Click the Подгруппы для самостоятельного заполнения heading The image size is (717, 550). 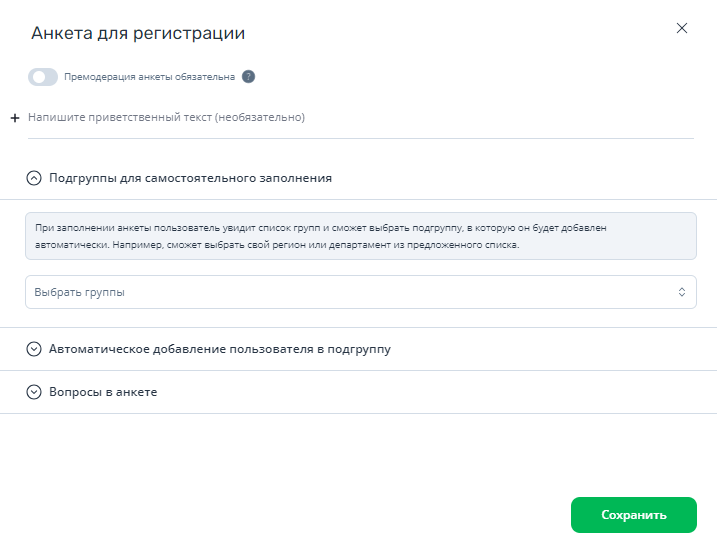190,178
